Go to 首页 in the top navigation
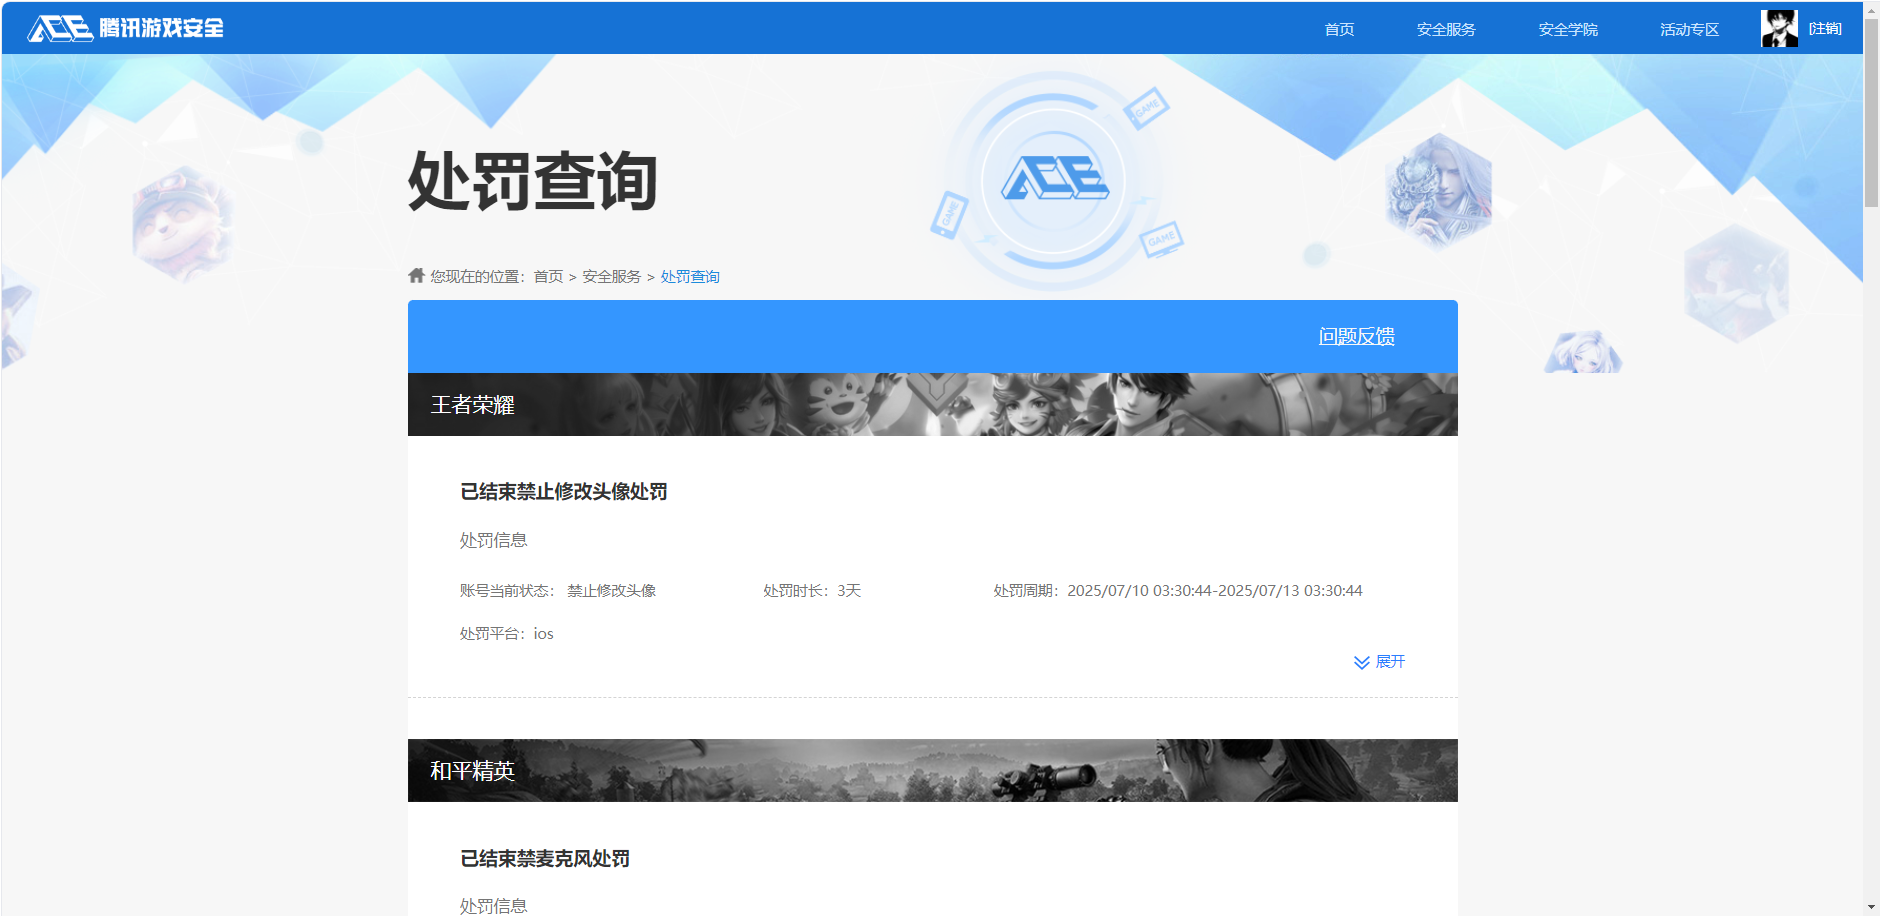Screen dimensions: 1880x916 click(x=1339, y=29)
